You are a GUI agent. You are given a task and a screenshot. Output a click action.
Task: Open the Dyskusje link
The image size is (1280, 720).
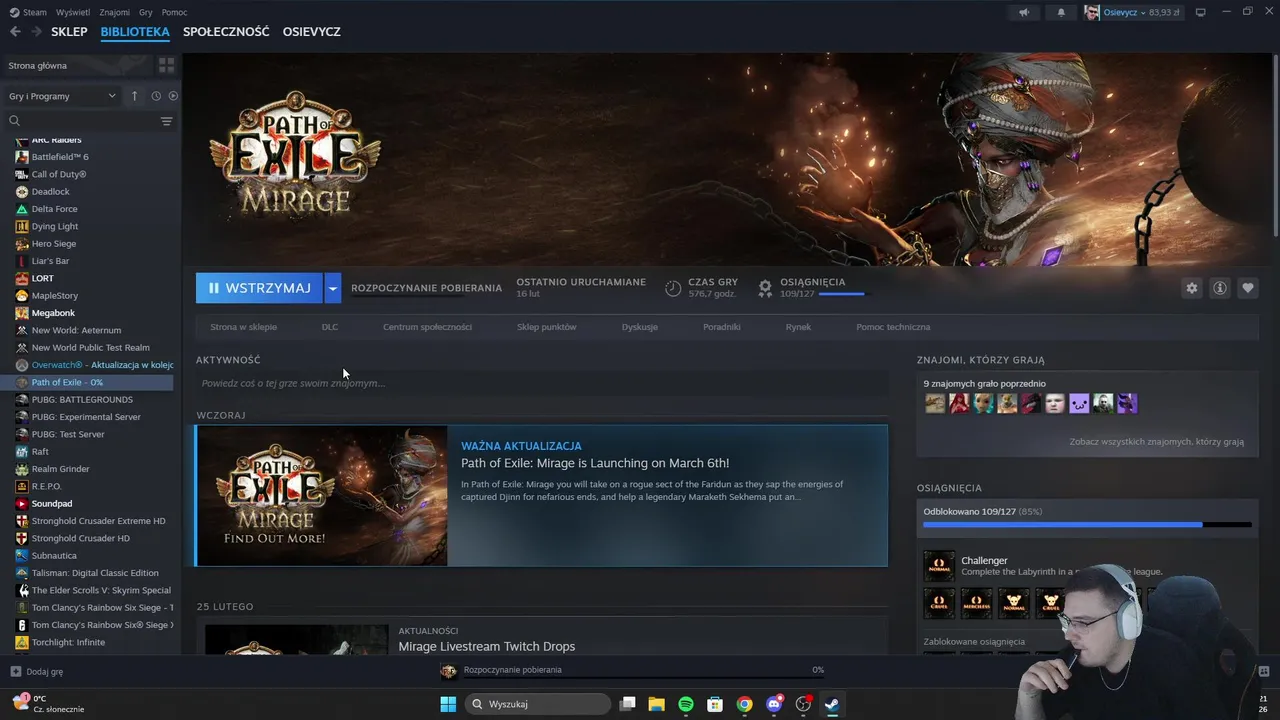pos(640,327)
